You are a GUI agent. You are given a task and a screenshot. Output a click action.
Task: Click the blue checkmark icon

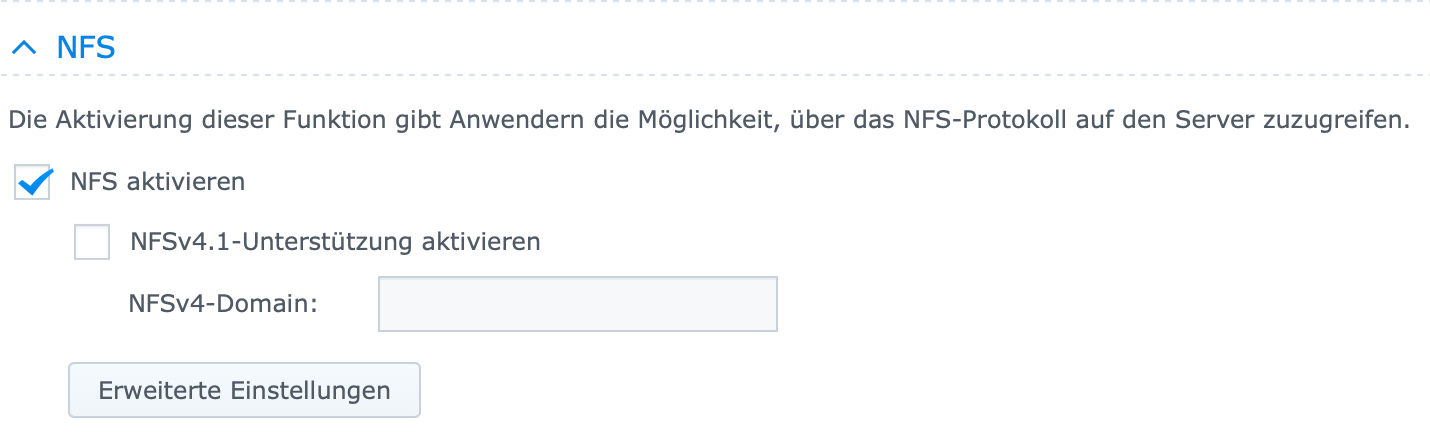[35, 182]
